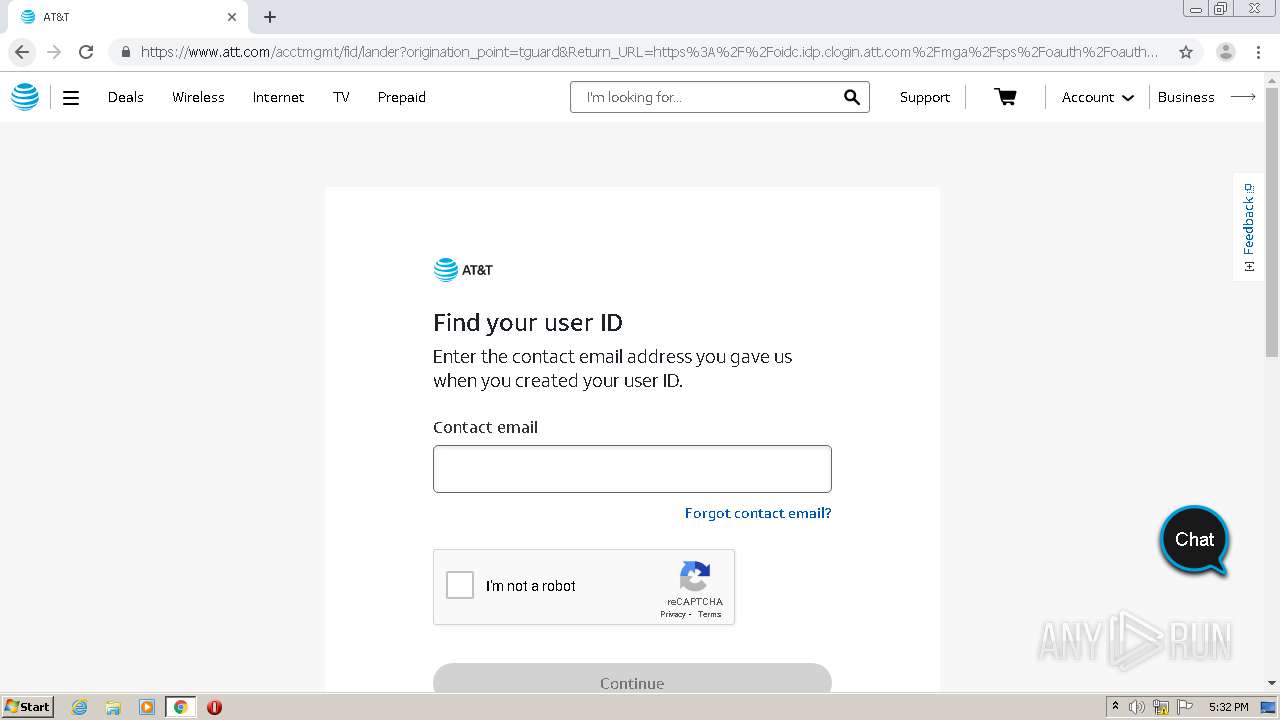Viewport: 1280px width, 720px height.
Task: Go back with browser back arrow
Action: (22, 52)
